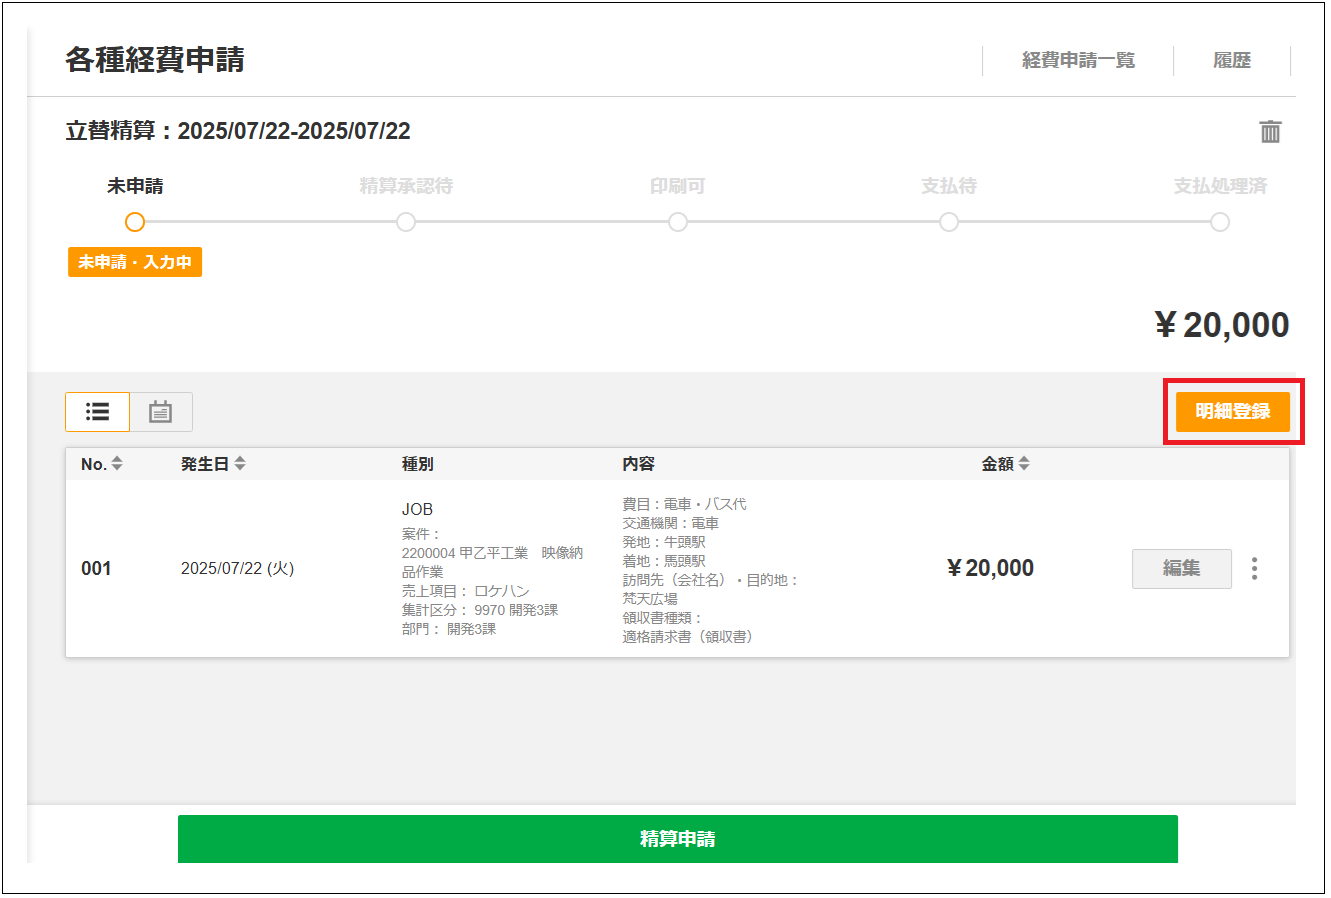Sort by No. column arrows
This screenshot has width=1331, height=898.
click(x=117, y=464)
